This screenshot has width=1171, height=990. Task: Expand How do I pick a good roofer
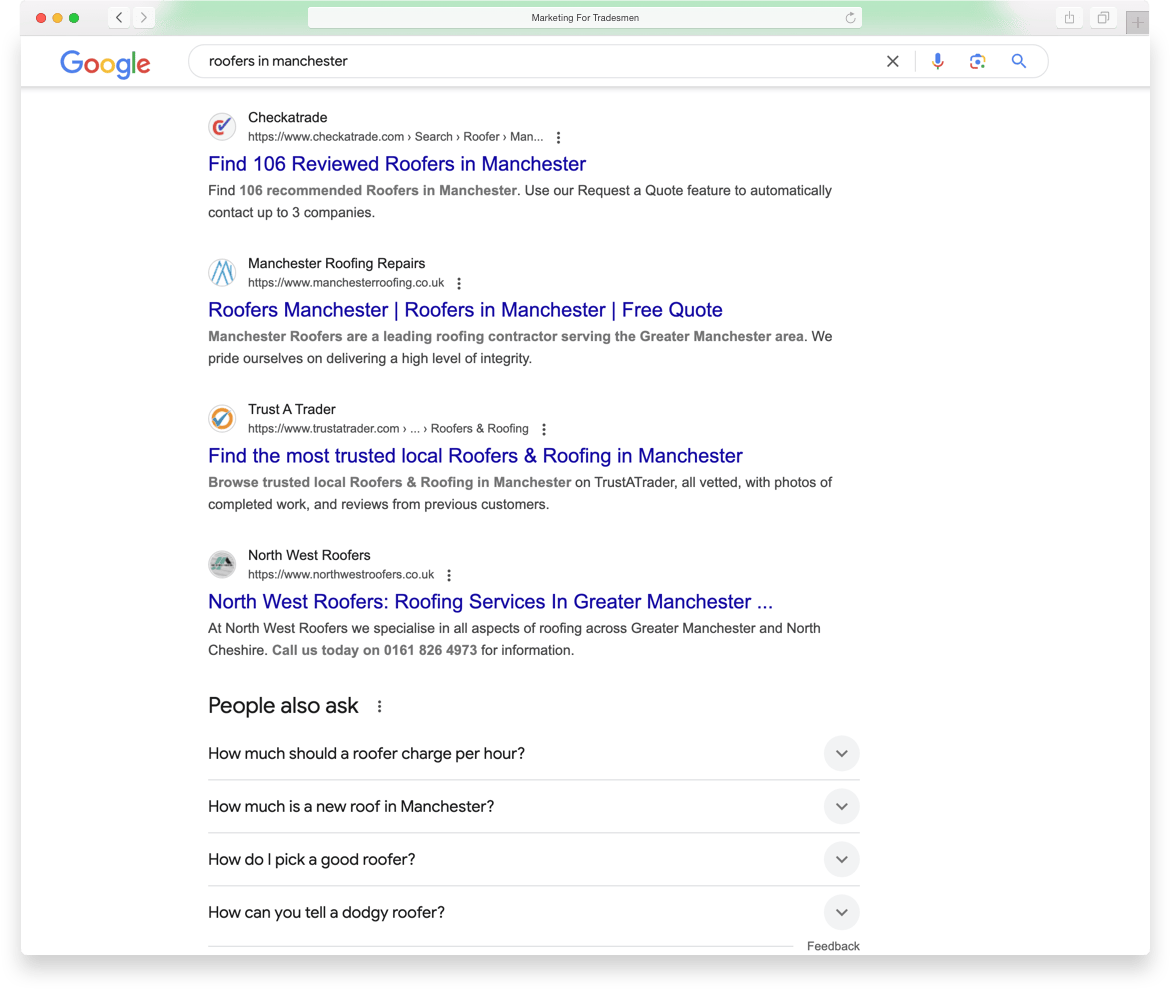[x=534, y=859]
